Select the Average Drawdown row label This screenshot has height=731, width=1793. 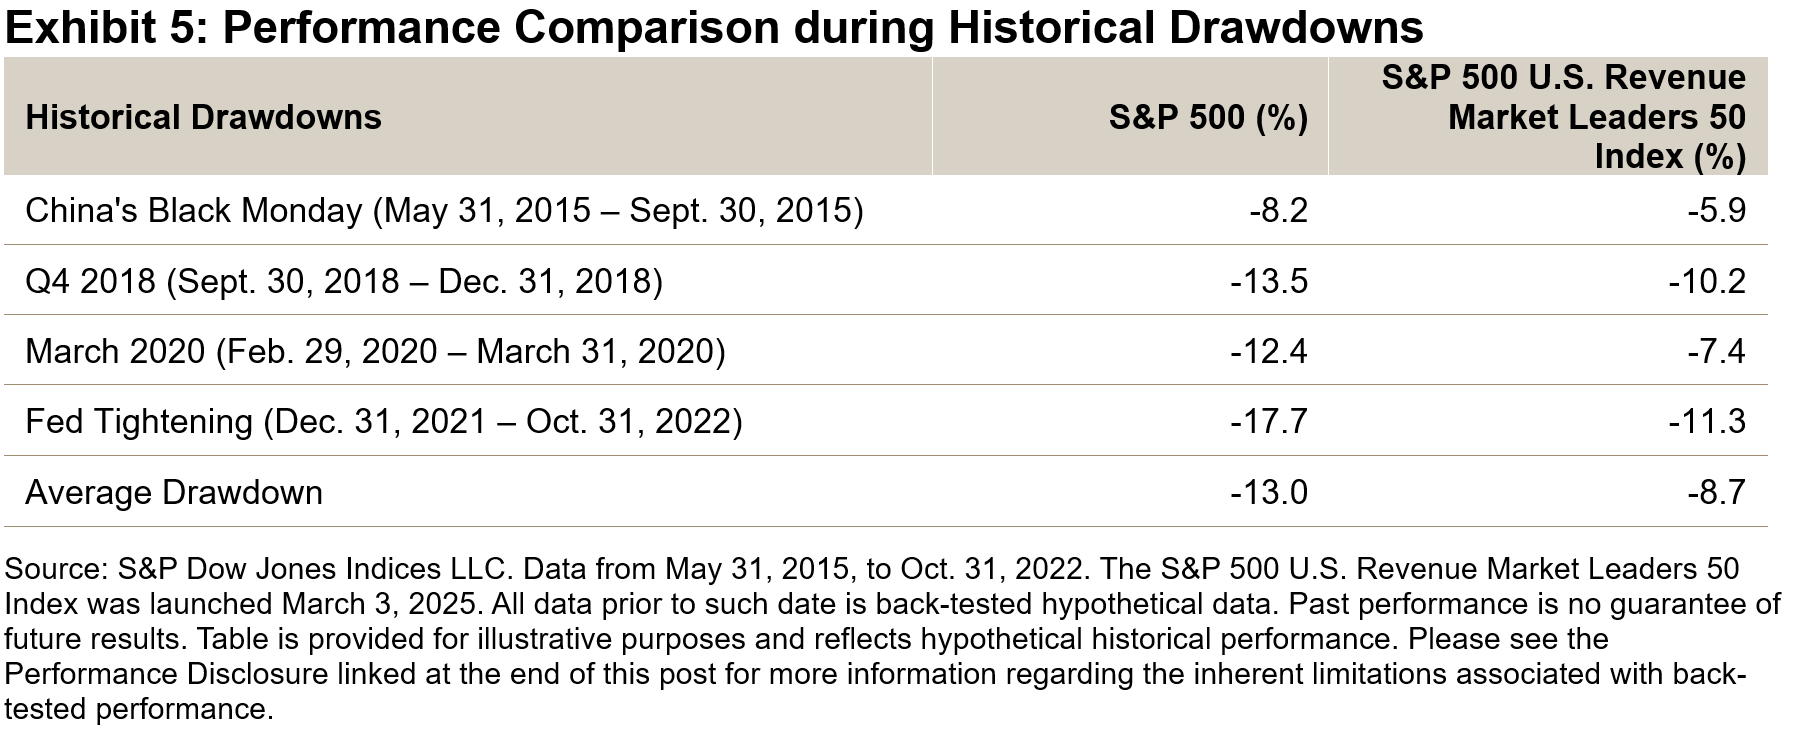174,493
